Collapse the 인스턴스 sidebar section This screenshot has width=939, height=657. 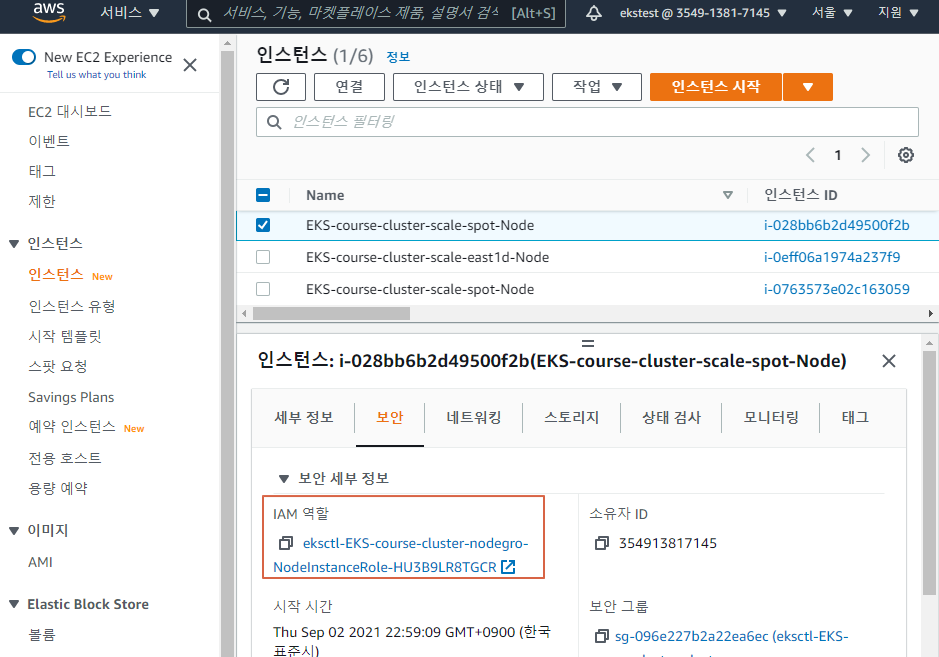click(14, 244)
